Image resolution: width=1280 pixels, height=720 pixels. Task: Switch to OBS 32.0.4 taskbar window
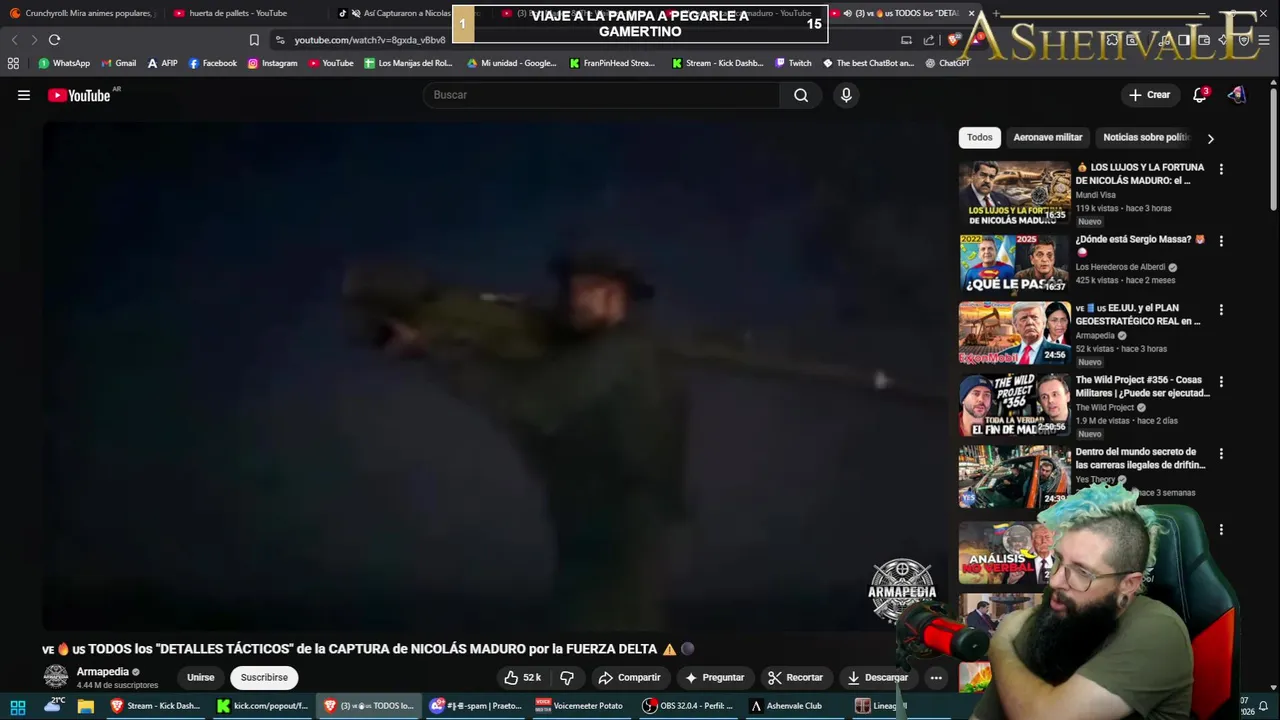coord(688,706)
